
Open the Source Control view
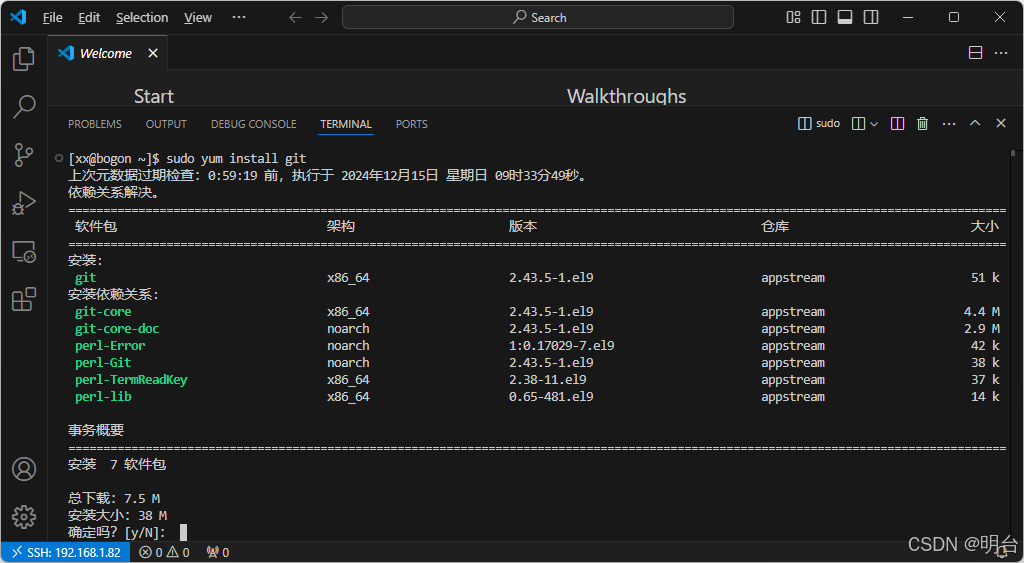click(x=24, y=155)
